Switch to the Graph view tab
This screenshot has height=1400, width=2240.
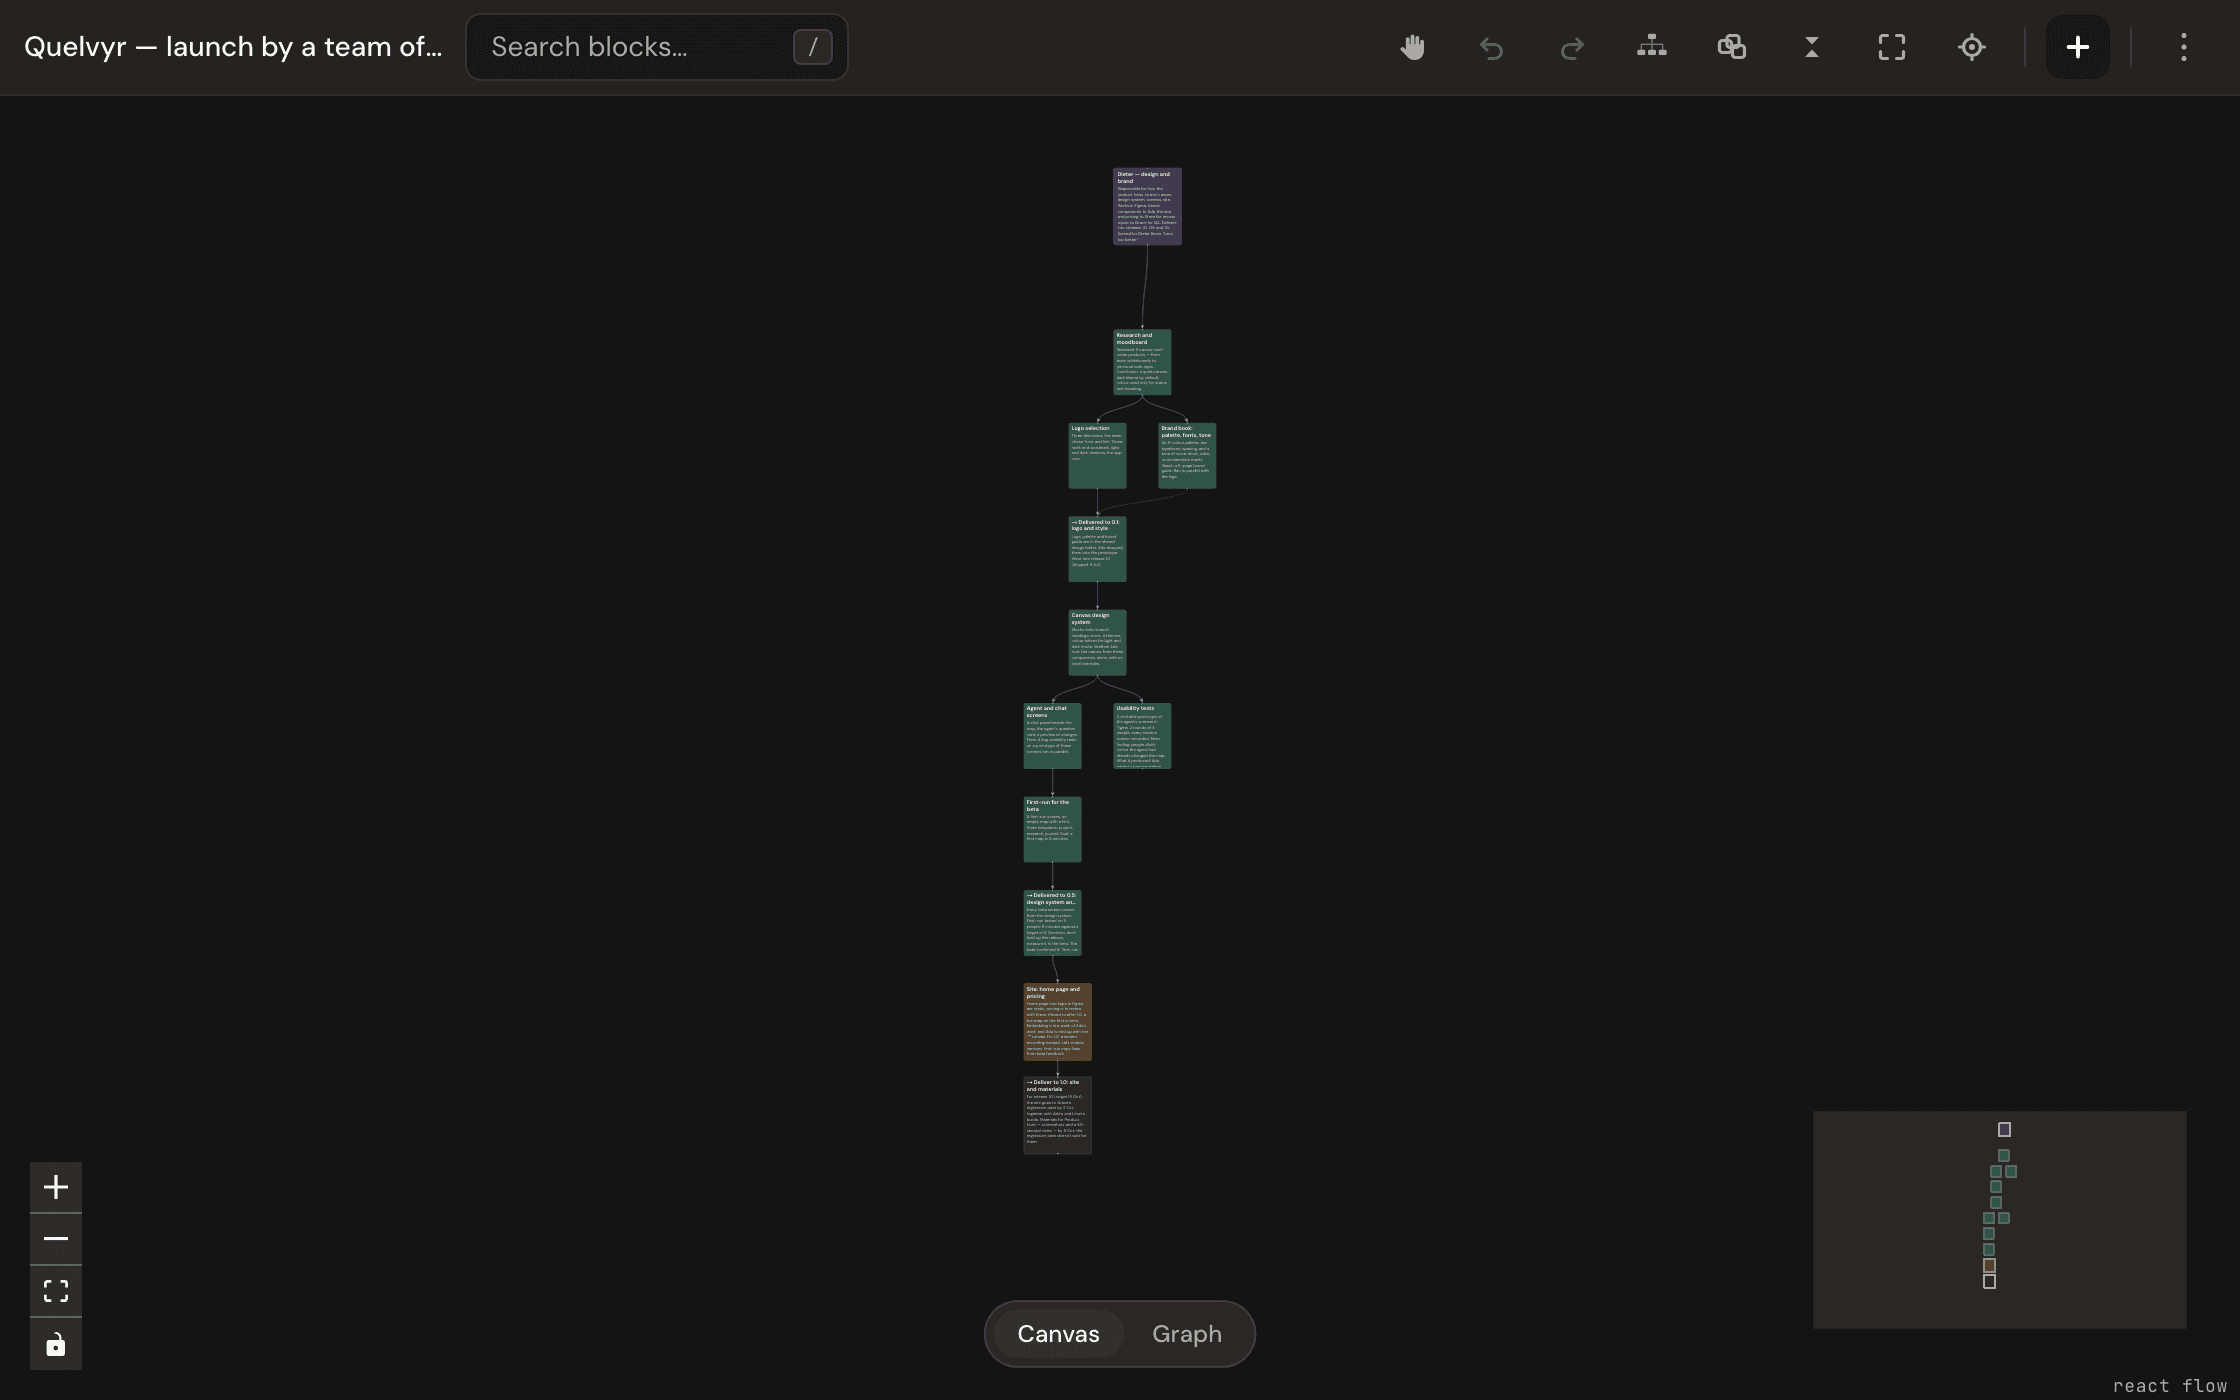tap(1187, 1334)
